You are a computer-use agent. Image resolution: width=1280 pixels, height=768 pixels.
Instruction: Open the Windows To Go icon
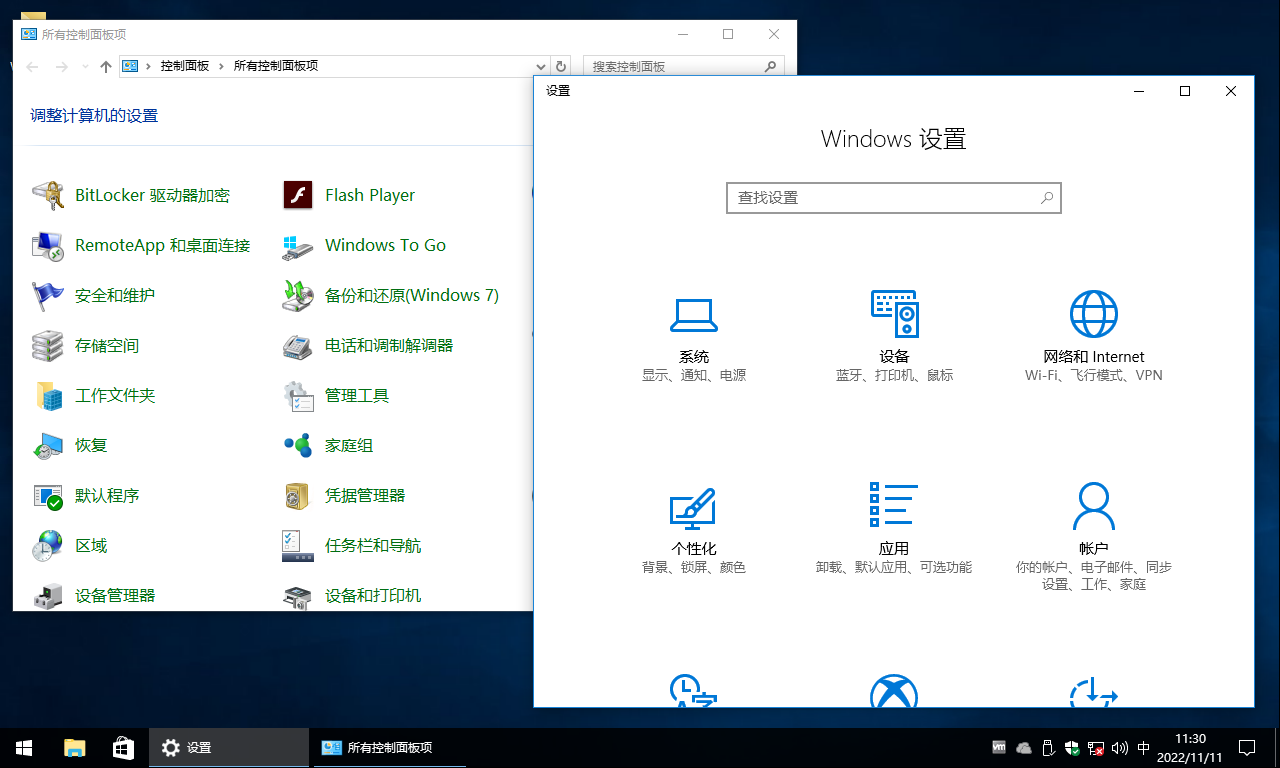click(298, 245)
